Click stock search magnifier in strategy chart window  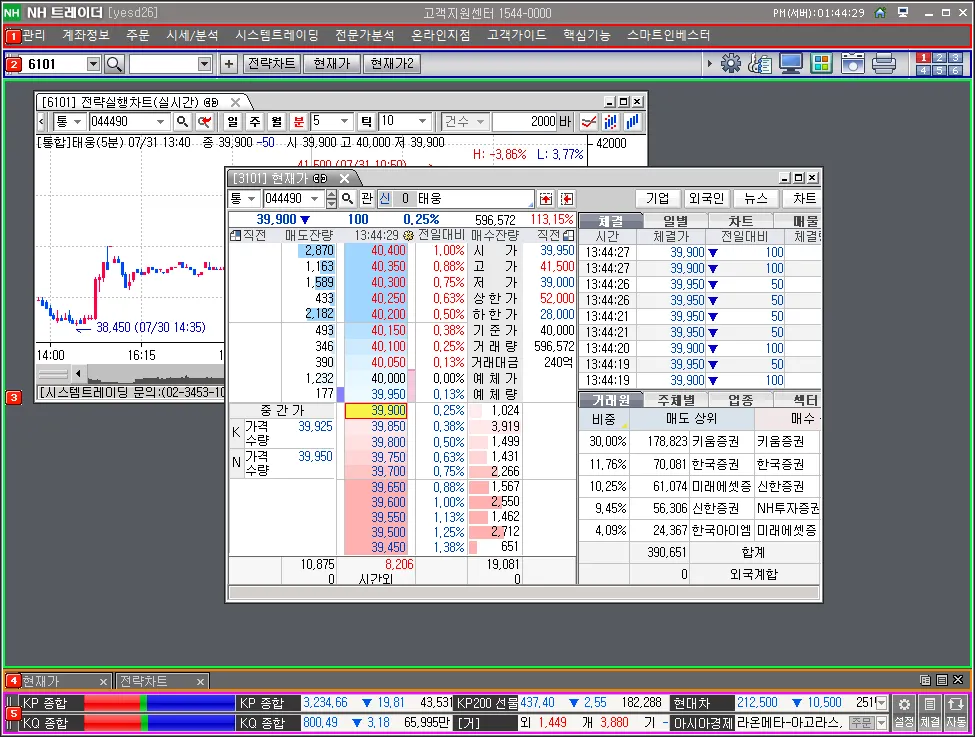[182, 121]
